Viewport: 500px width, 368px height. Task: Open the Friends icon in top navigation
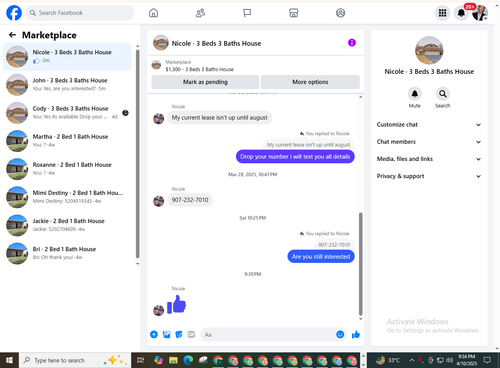point(200,13)
